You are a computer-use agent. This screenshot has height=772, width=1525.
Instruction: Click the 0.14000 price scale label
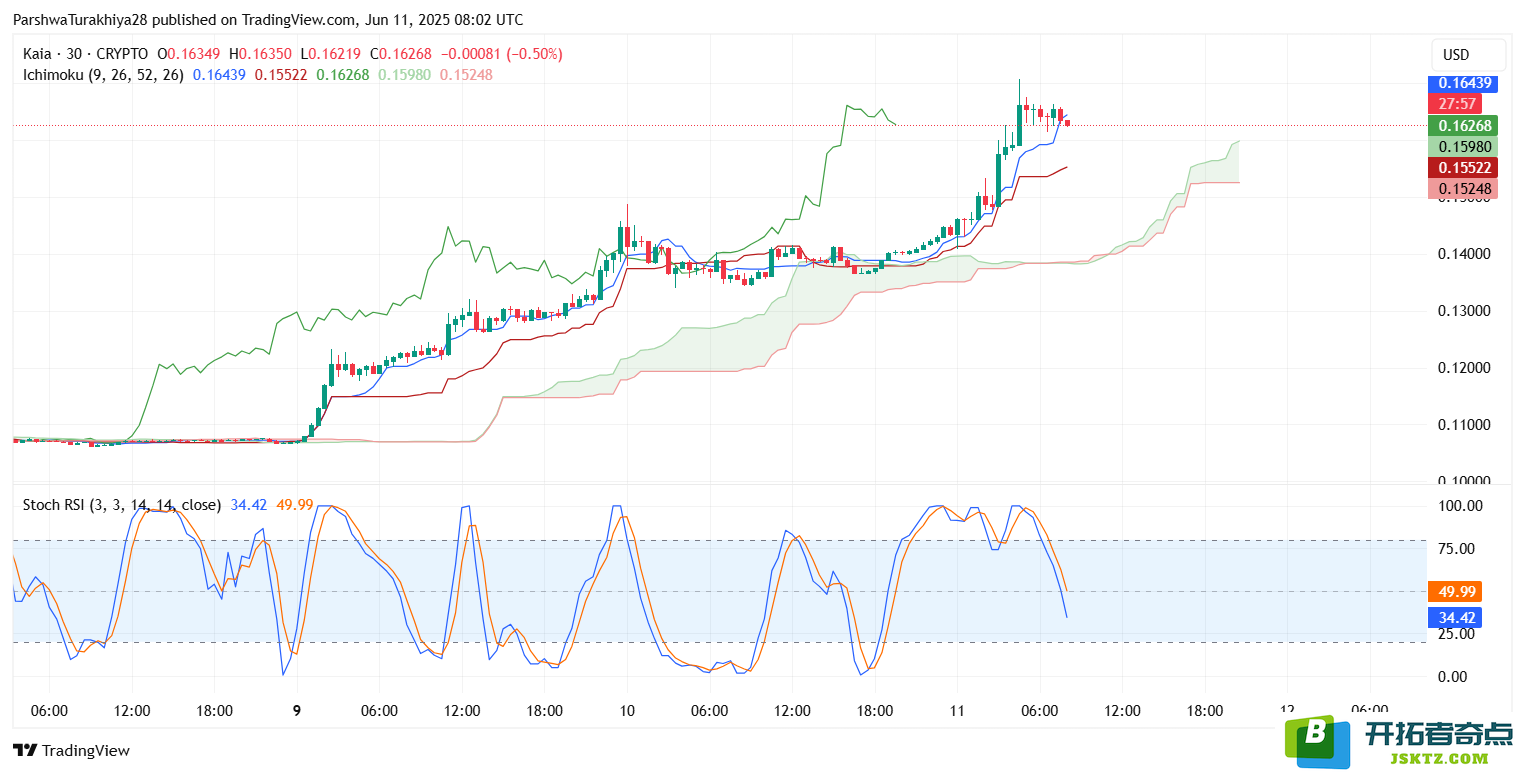[1463, 254]
